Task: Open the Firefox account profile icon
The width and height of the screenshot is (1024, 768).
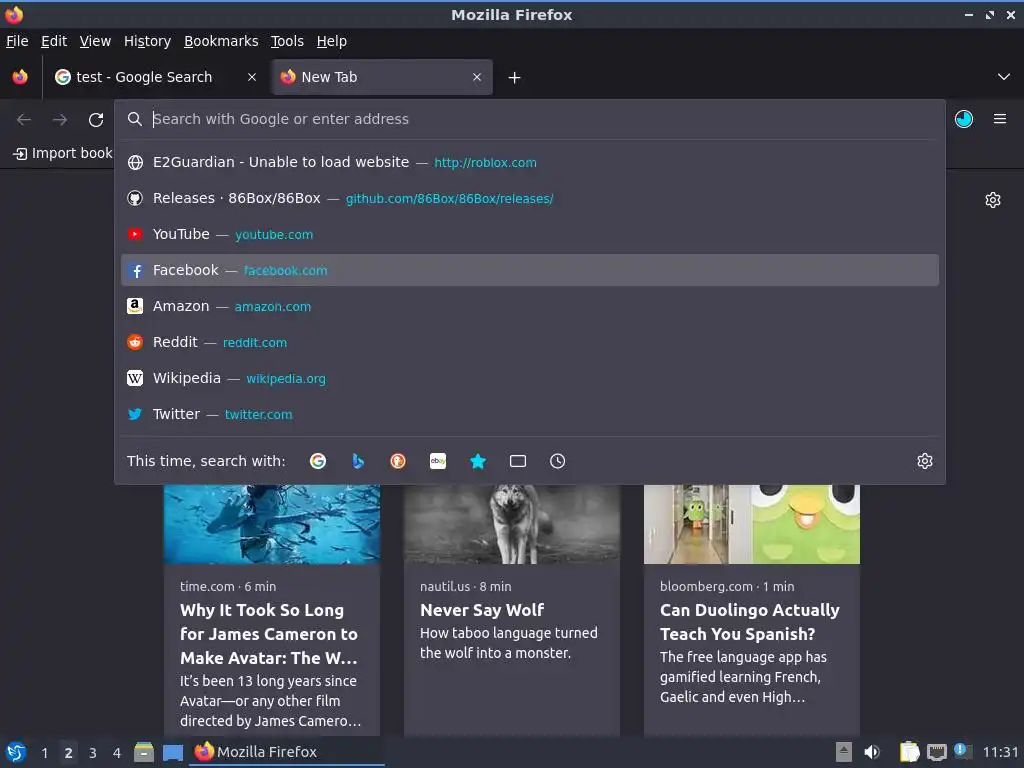Action: pos(964,119)
